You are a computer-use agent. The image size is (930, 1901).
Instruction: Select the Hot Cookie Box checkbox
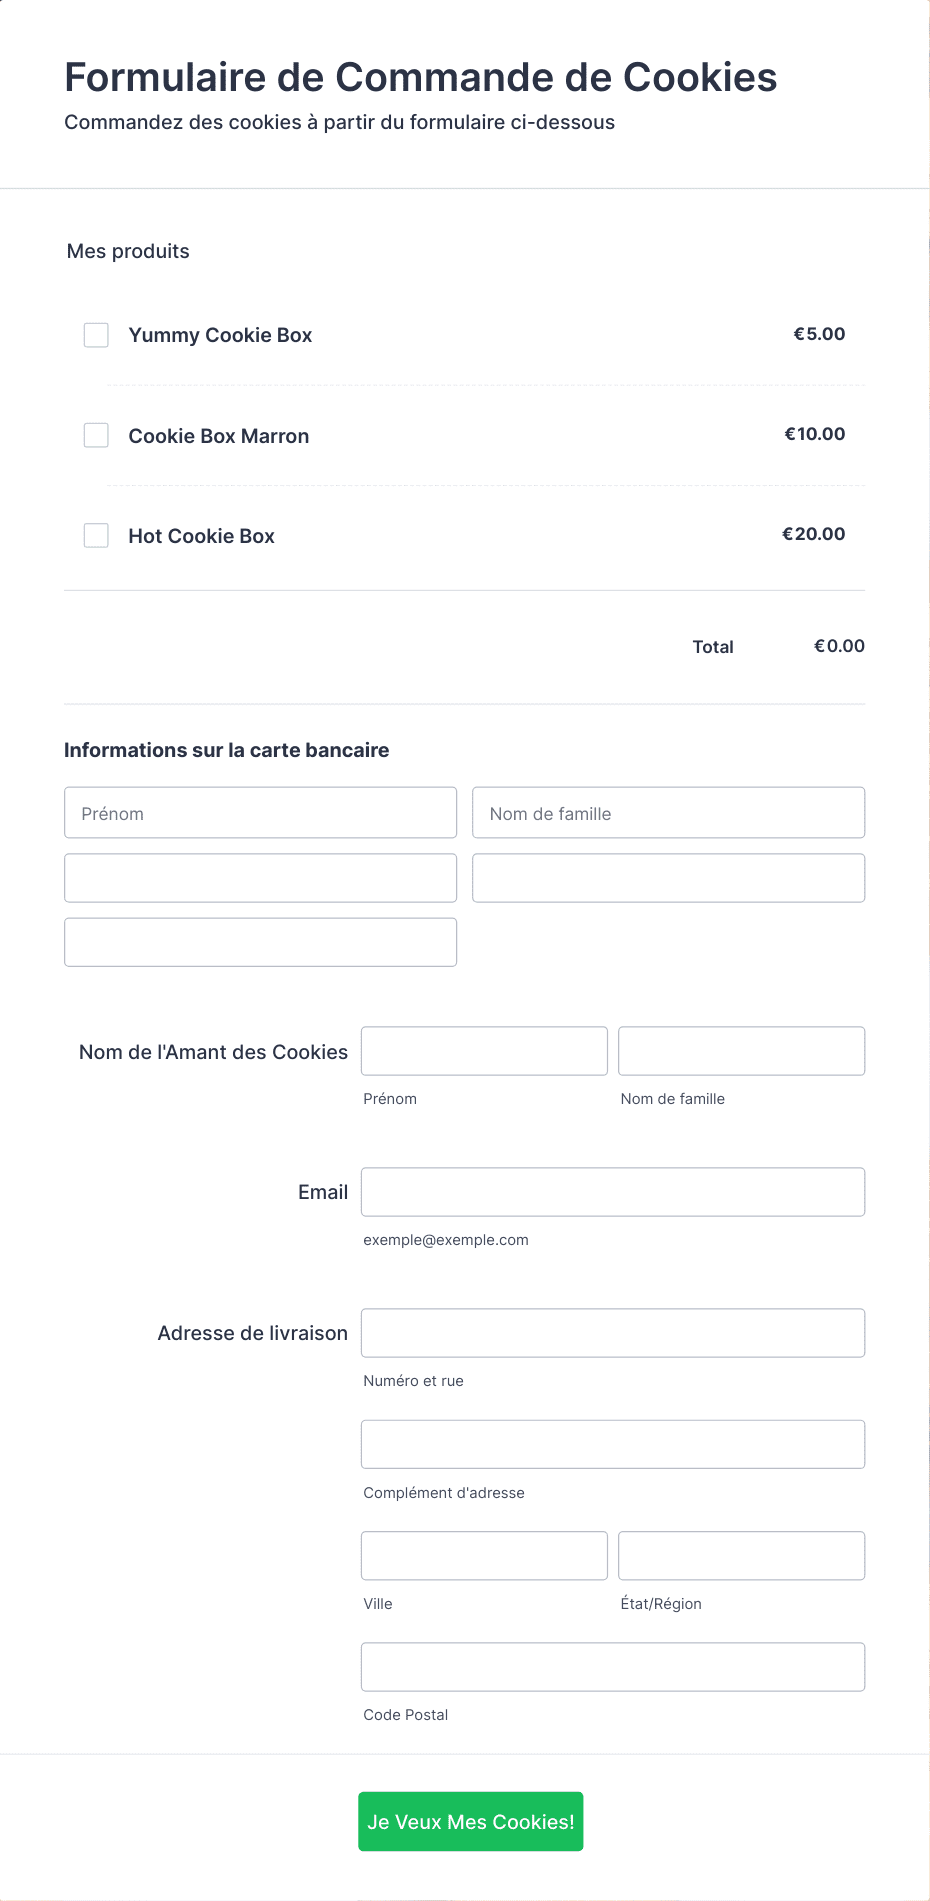click(x=96, y=535)
